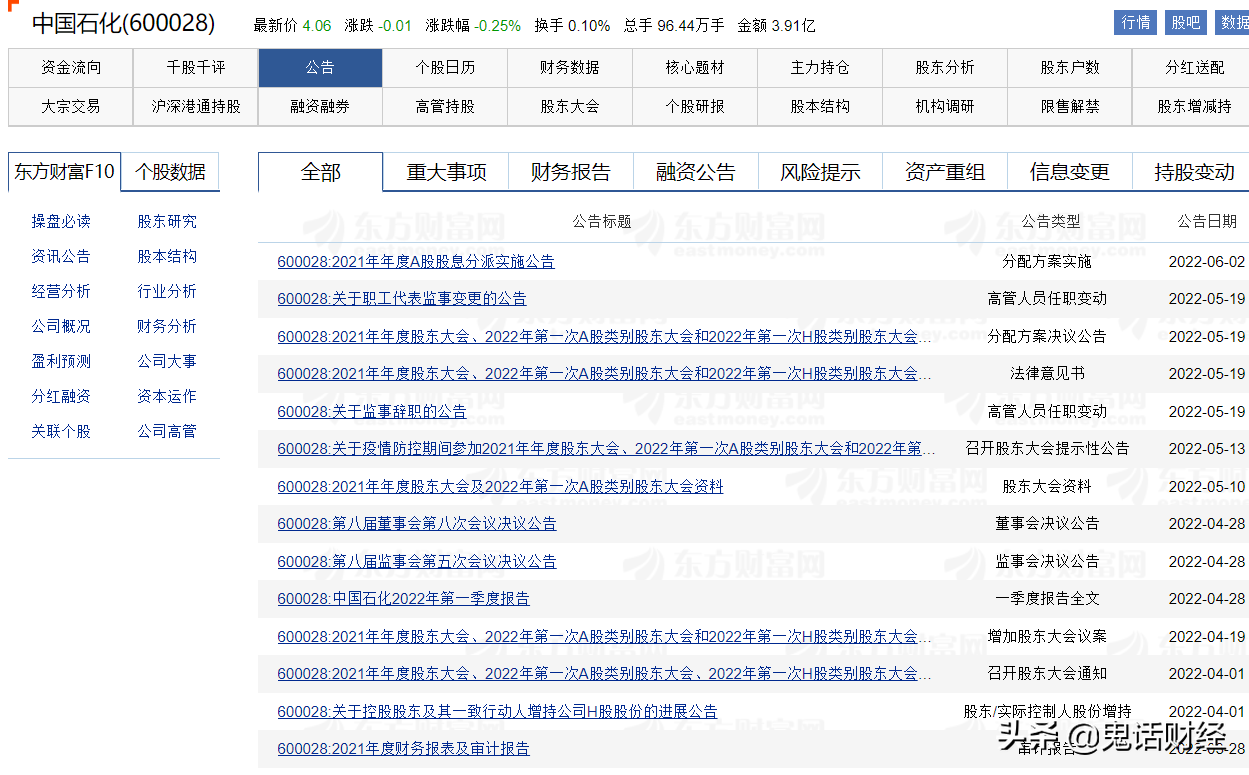Open the 2021年度财务报表及审计报告 link
1249x775 pixels.
point(404,748)
